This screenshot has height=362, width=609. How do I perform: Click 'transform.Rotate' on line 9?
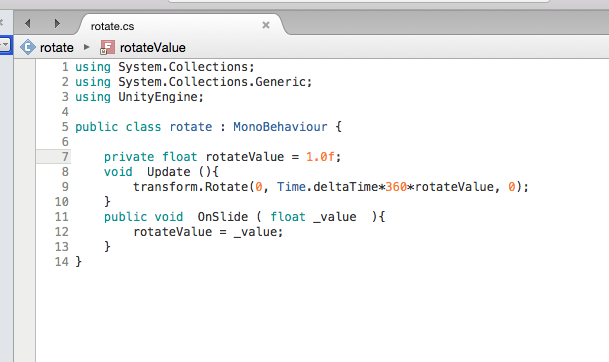pyautogui.click(x=190, y=187)
